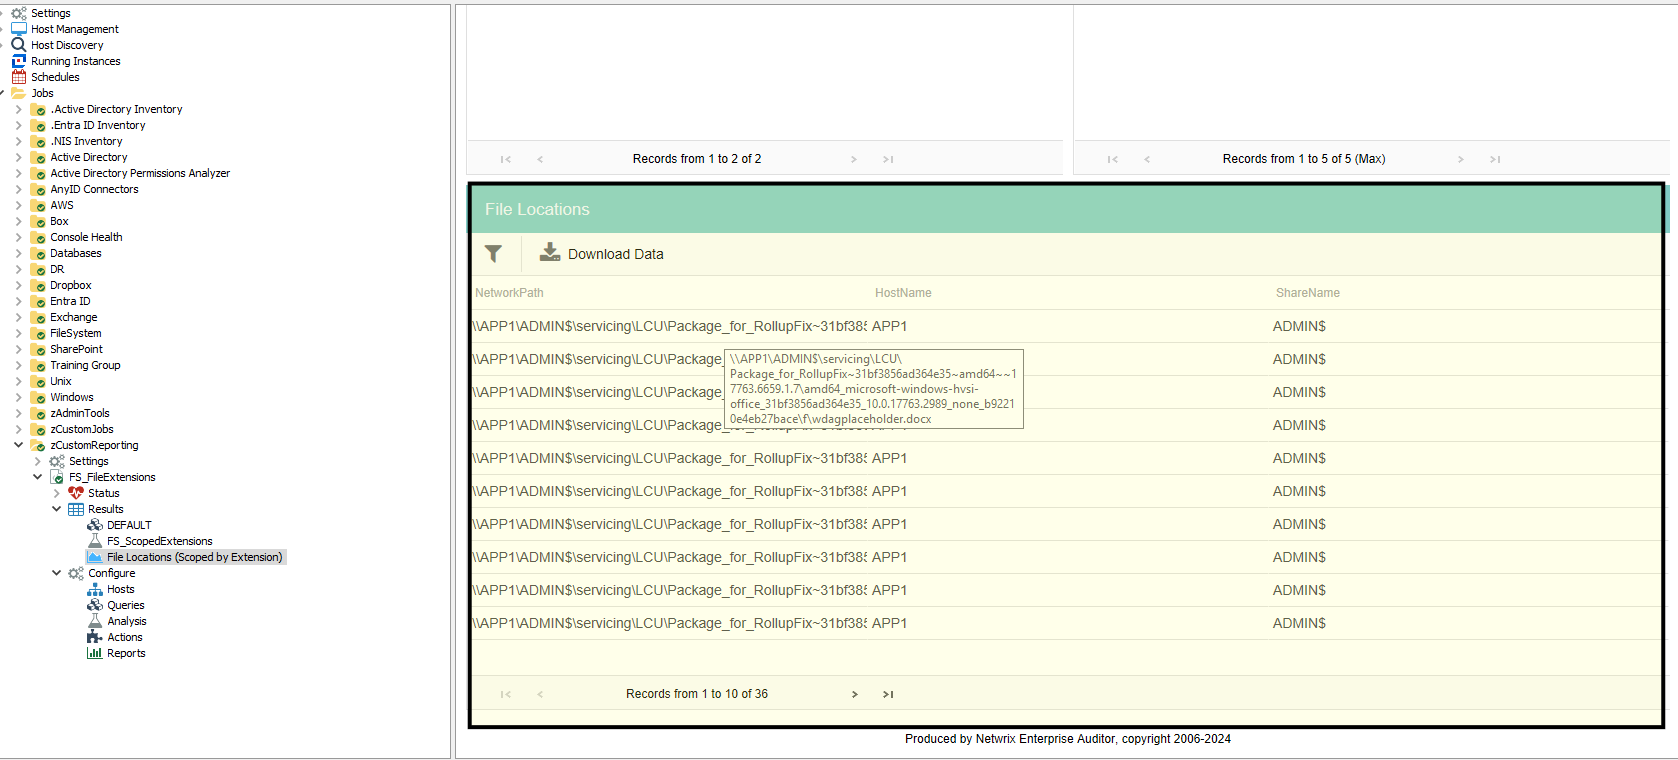Click the Schedules calendar icon

tap(18, 77)
